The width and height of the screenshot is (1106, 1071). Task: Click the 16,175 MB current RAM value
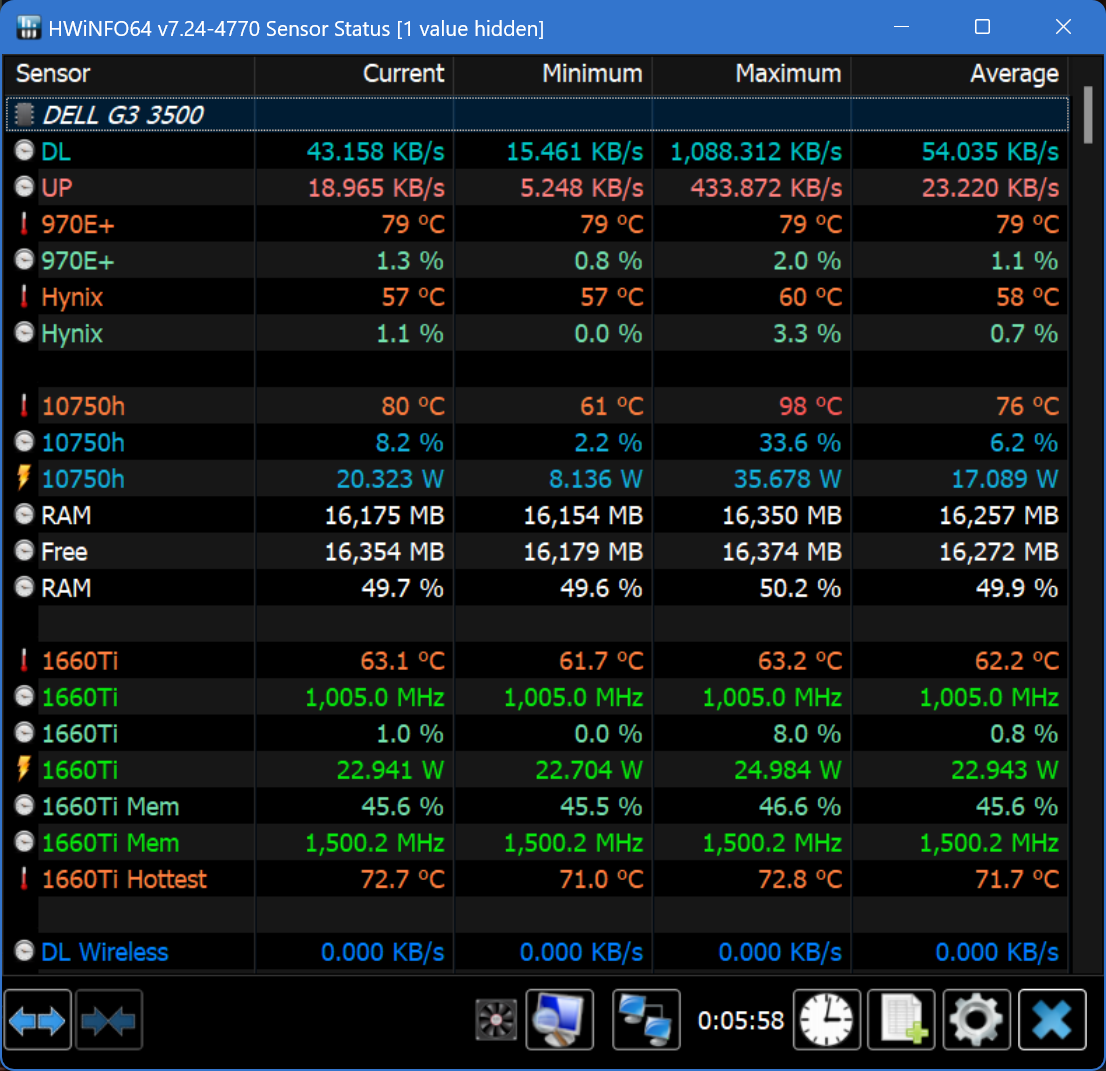tap(384, 516)
